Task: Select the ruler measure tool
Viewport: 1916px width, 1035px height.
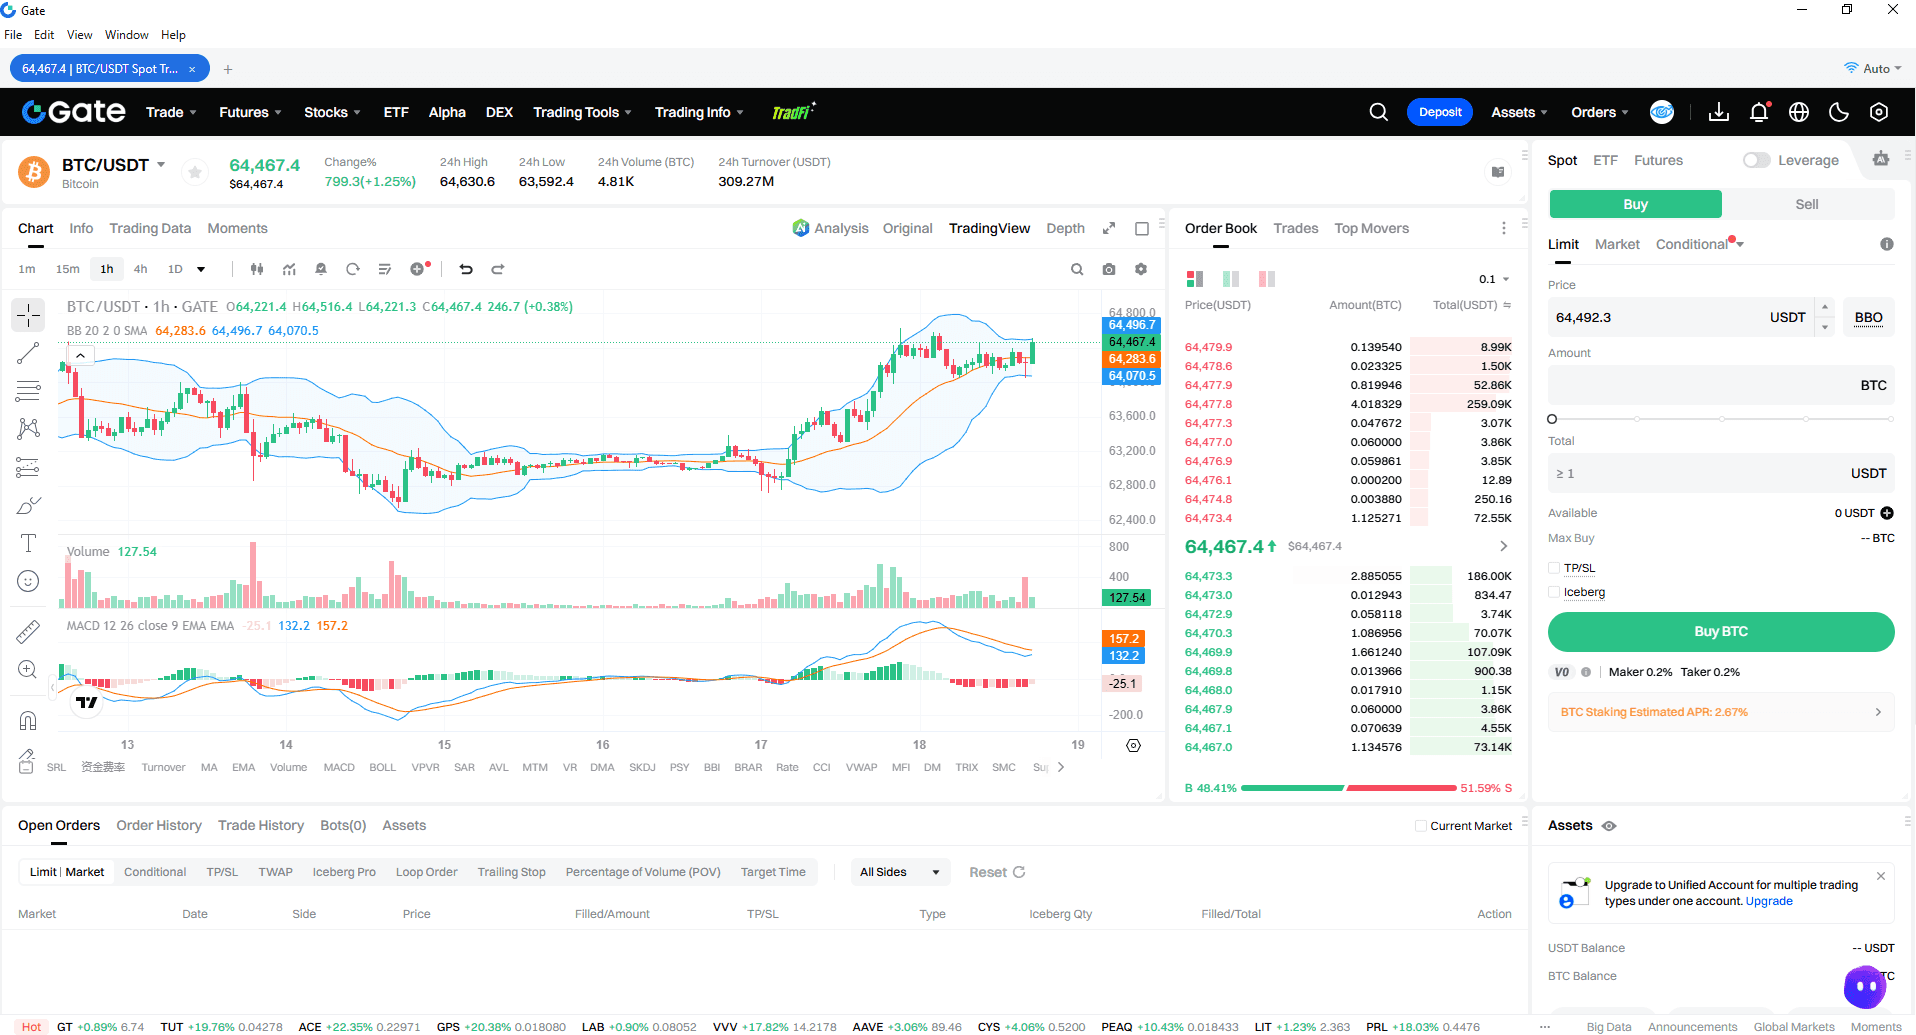Action: coord(28,631)
